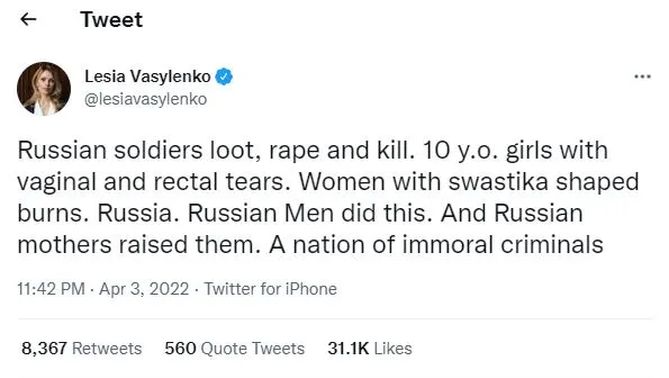Image resolution: width=669 pixels, height=378 pixels.
Task: Open the Likes label
Action: pyautogui.click(x=393, y=349)
